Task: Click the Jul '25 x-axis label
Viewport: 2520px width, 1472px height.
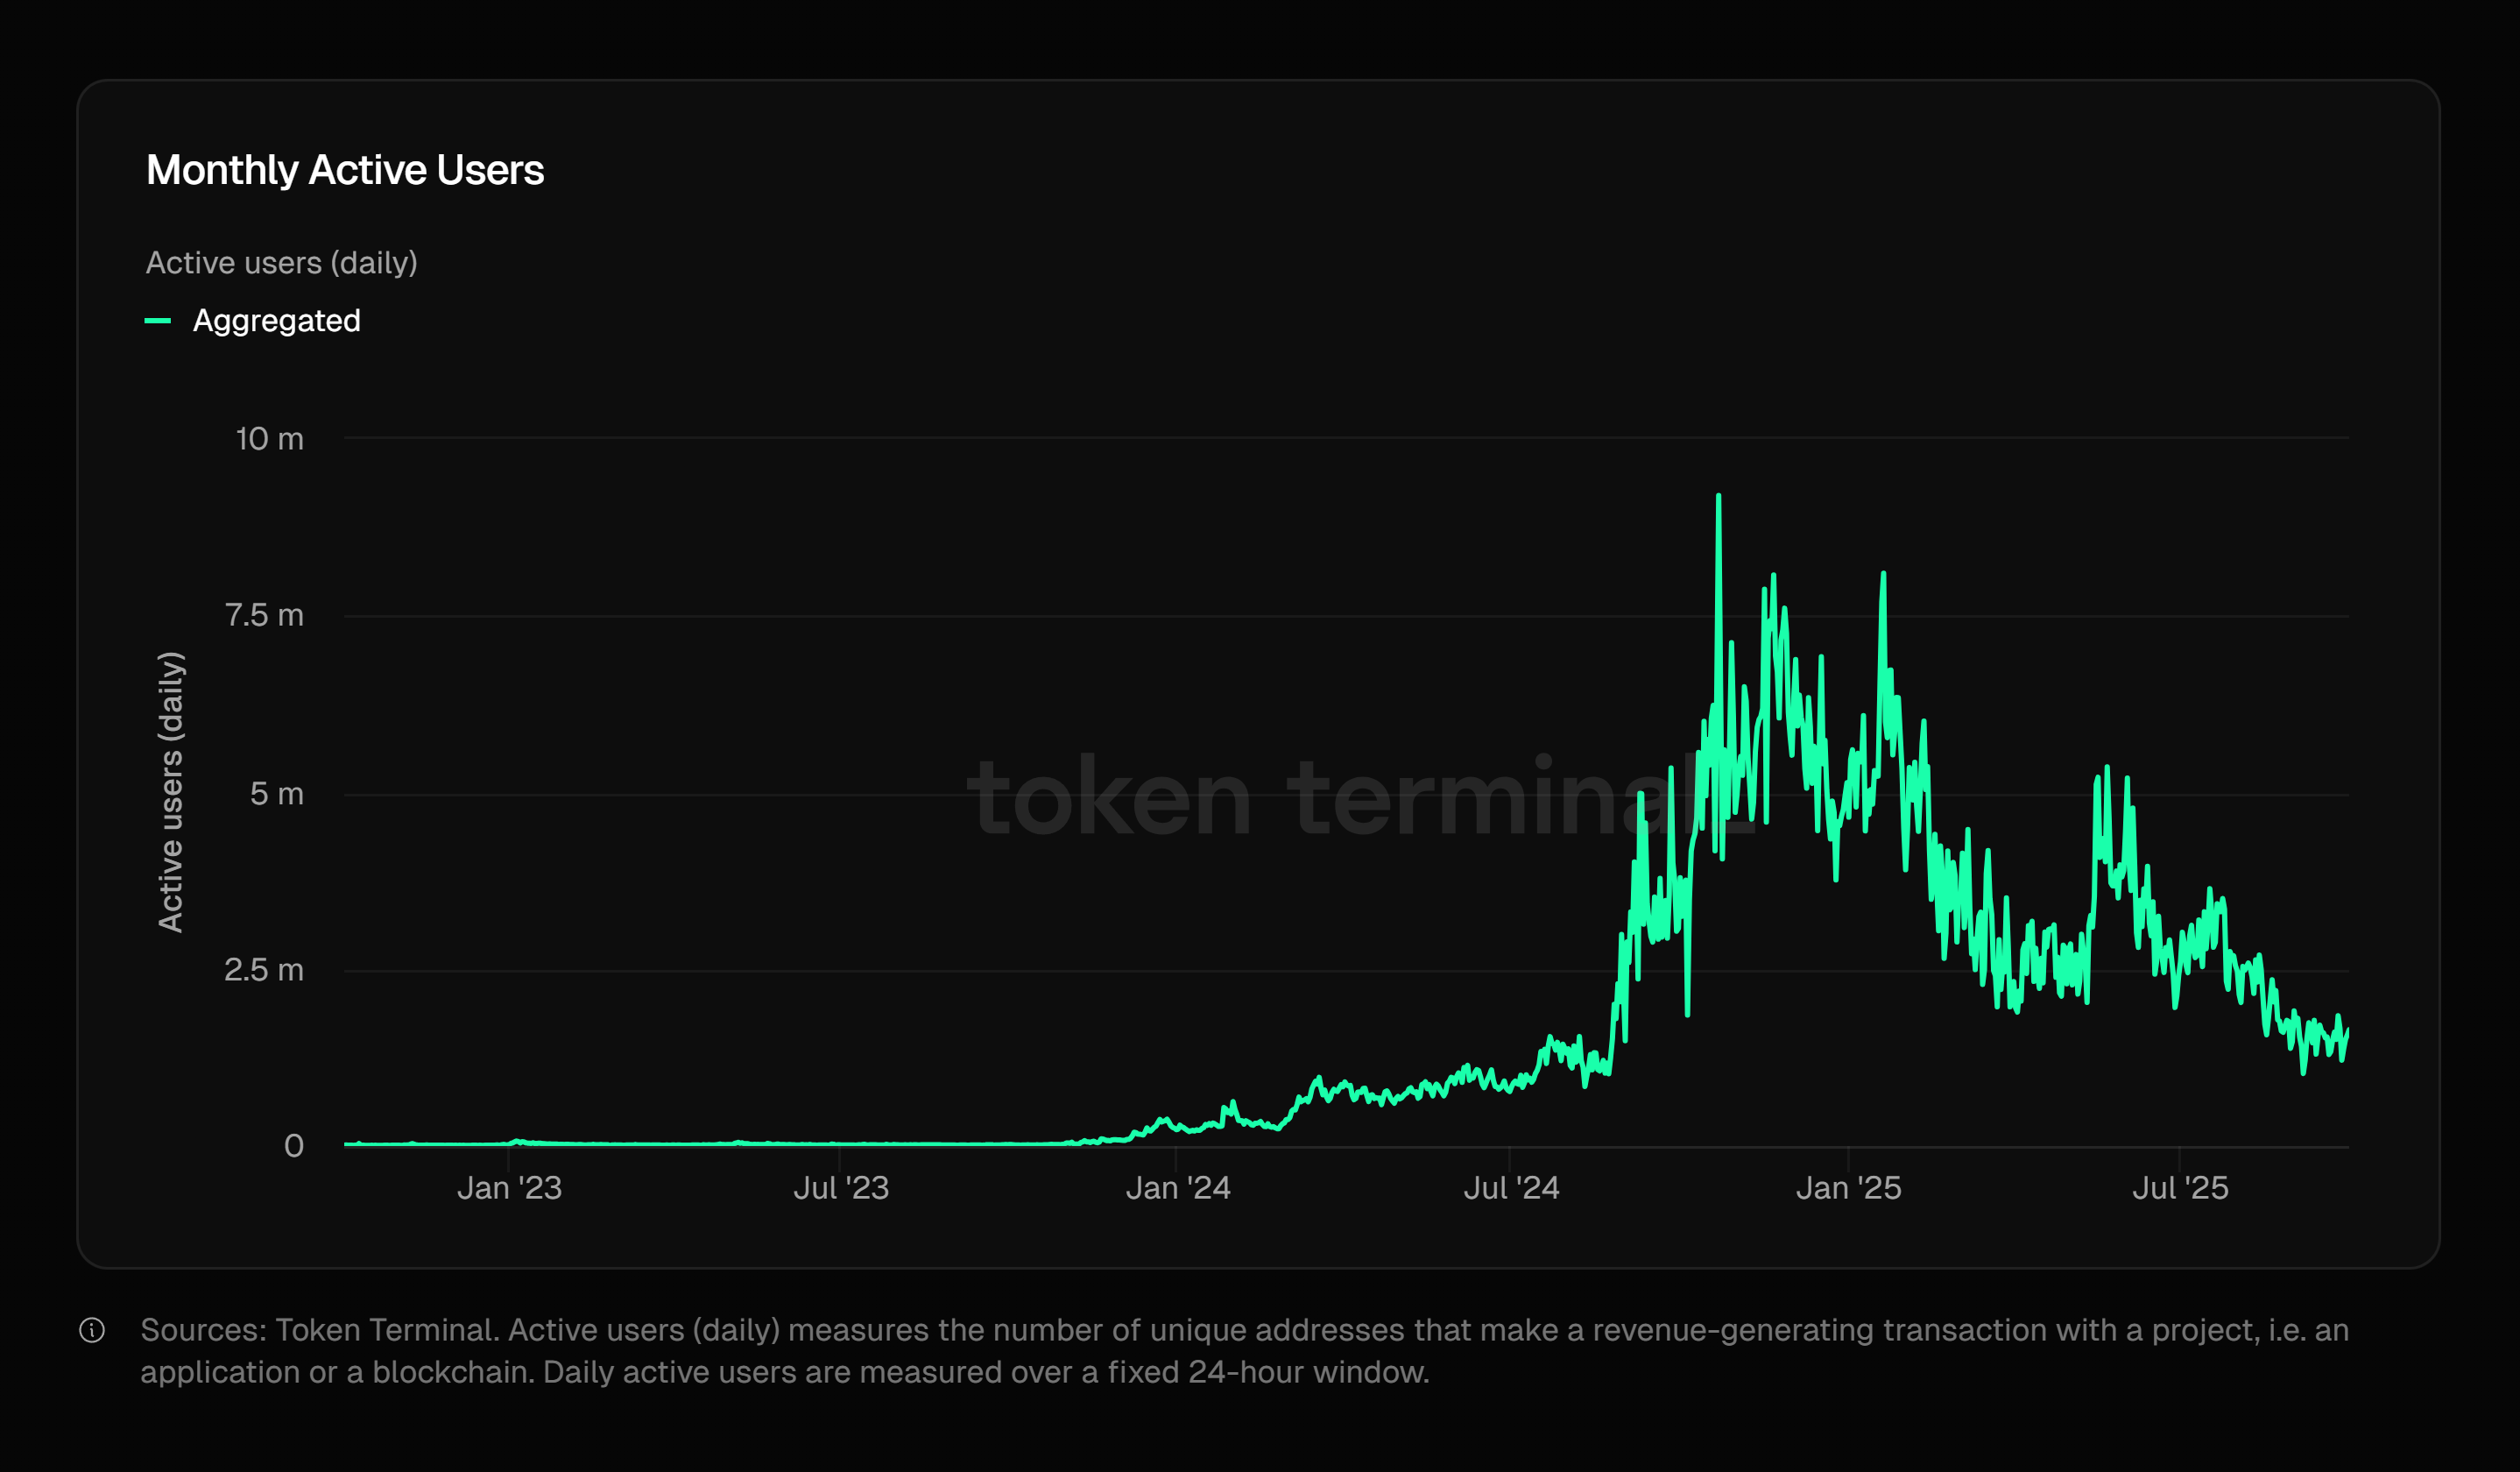Action: pos(2180,1188)
